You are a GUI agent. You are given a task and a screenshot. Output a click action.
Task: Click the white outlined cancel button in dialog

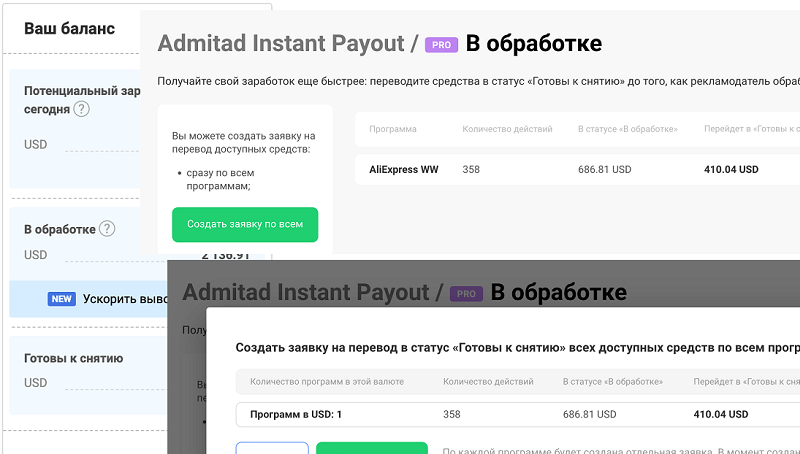tap(272, 448)
